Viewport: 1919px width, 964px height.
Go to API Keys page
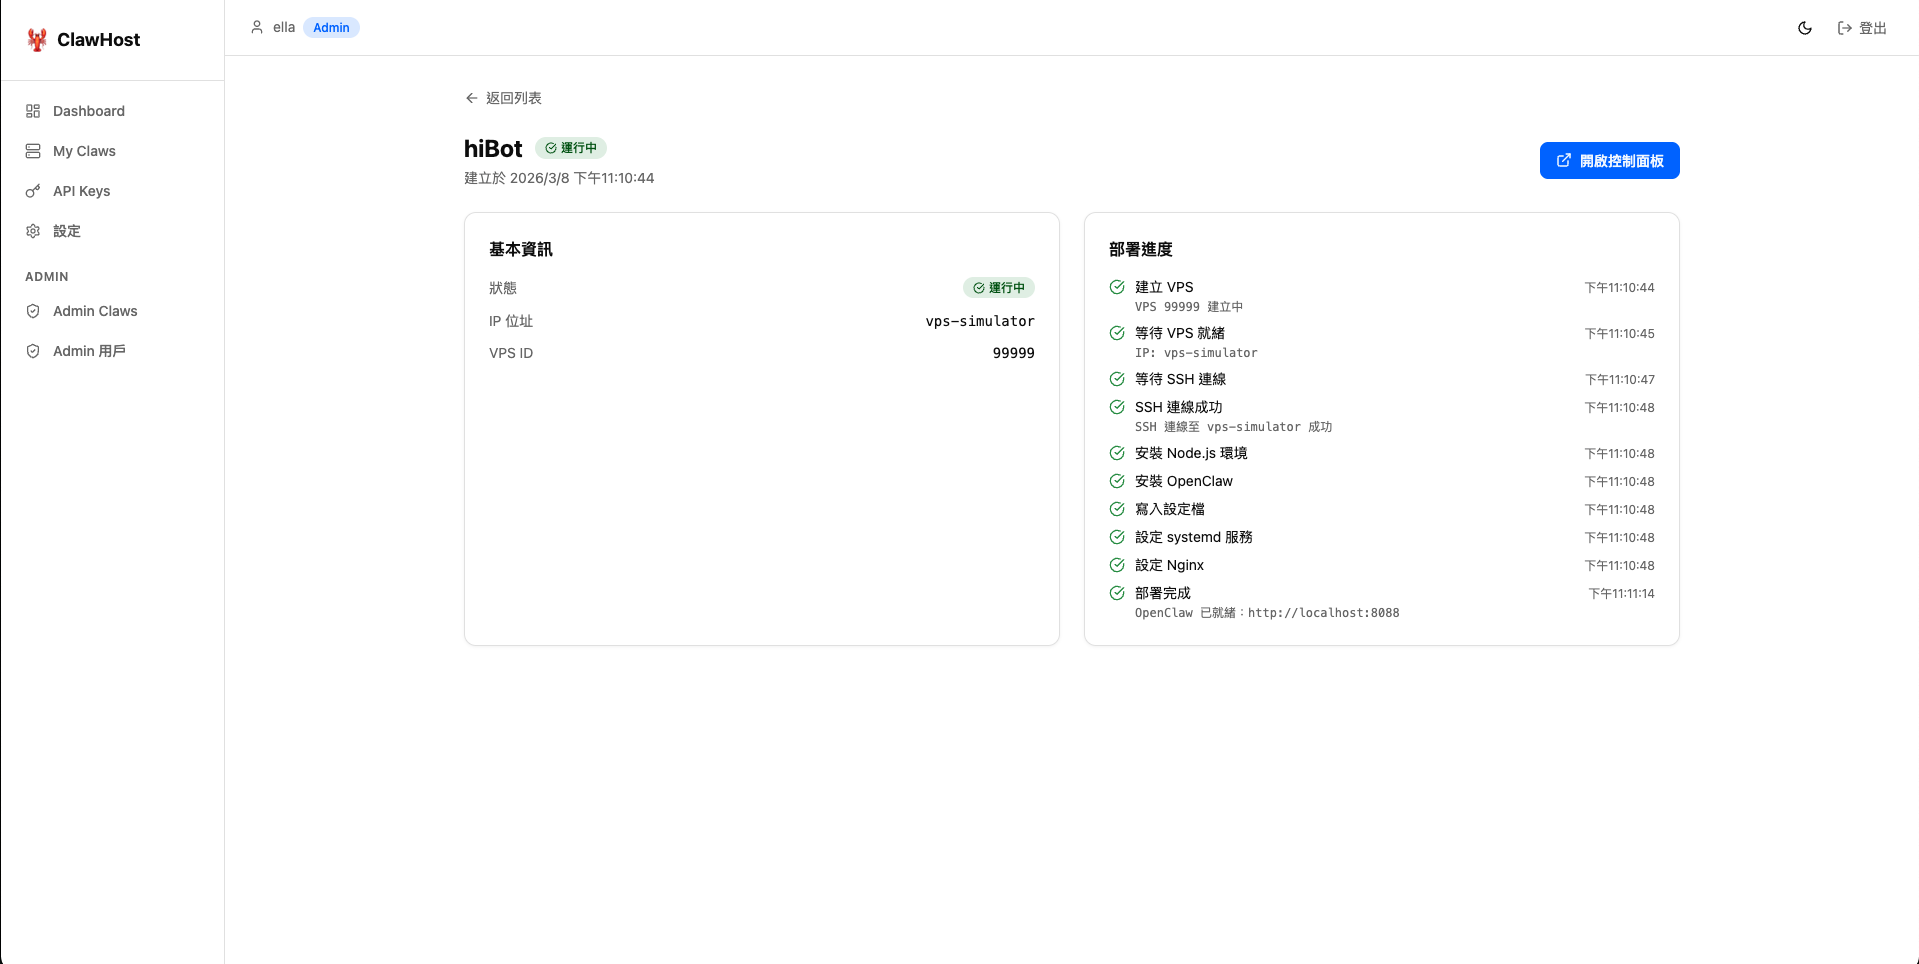[x=112, y=191]
